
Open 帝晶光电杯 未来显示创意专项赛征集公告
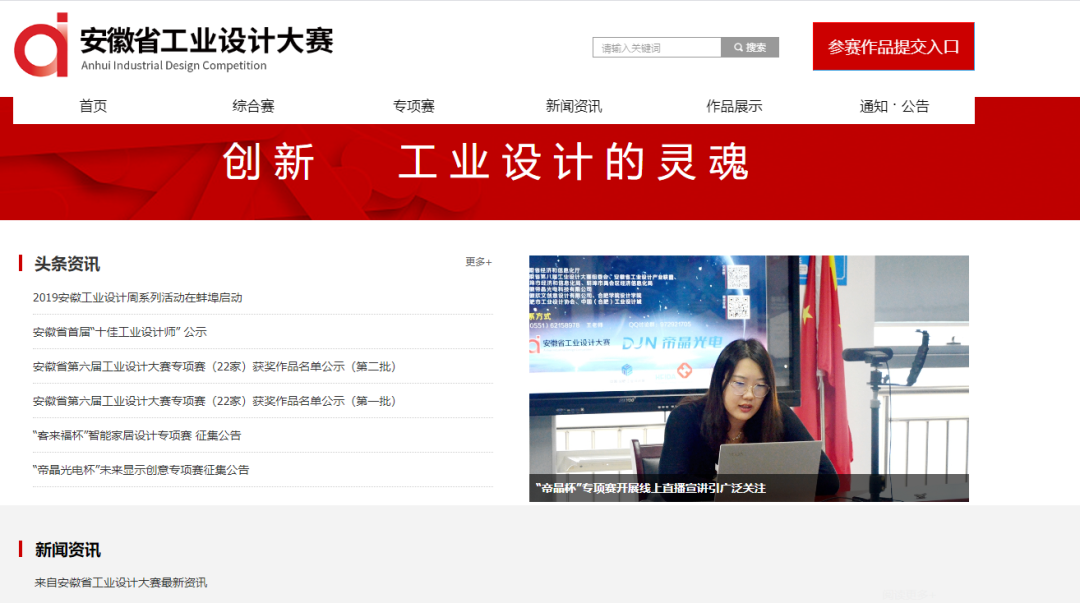coord(141,470)
